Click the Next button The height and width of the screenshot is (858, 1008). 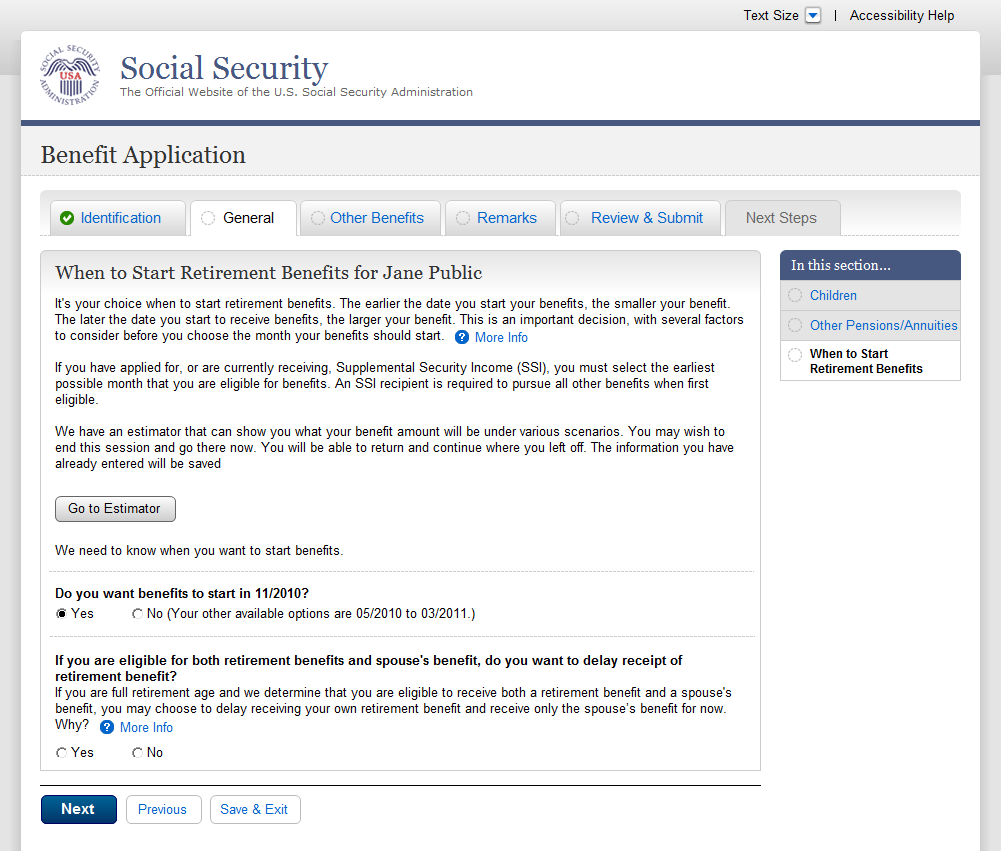[x=78, y=809]
